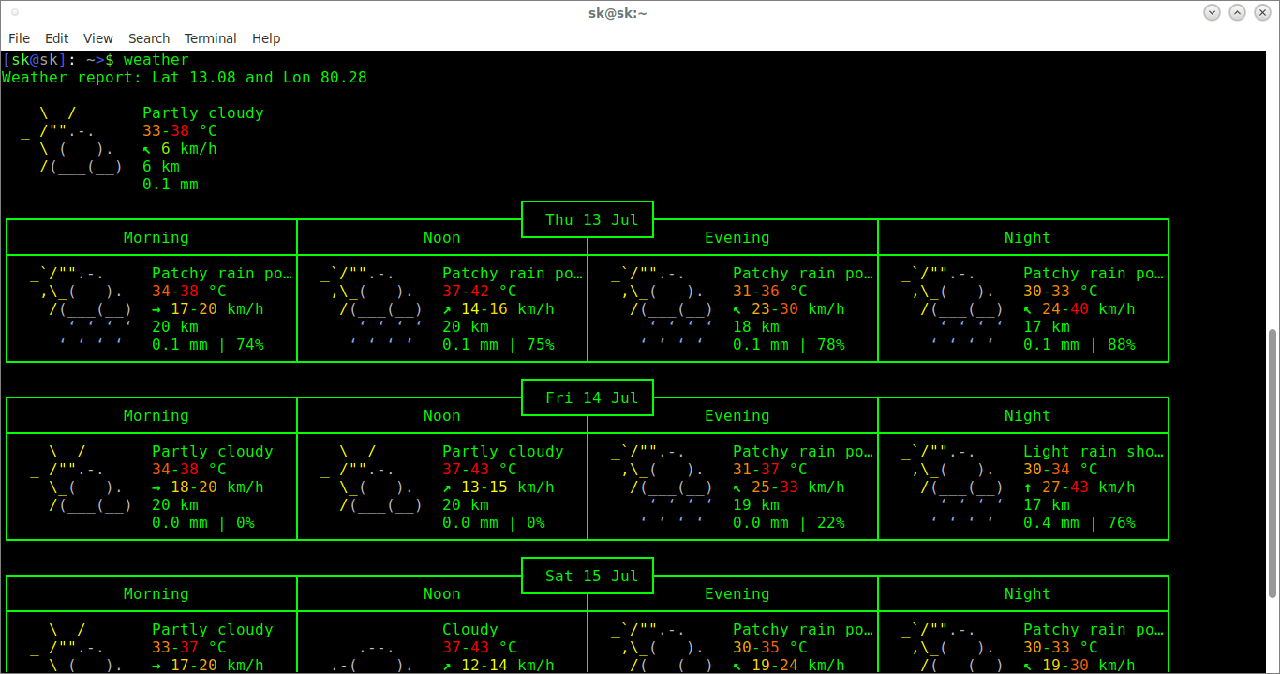Maximize the terminal window
Viewport: 1280px width, 674px height.
[1237, 13]
